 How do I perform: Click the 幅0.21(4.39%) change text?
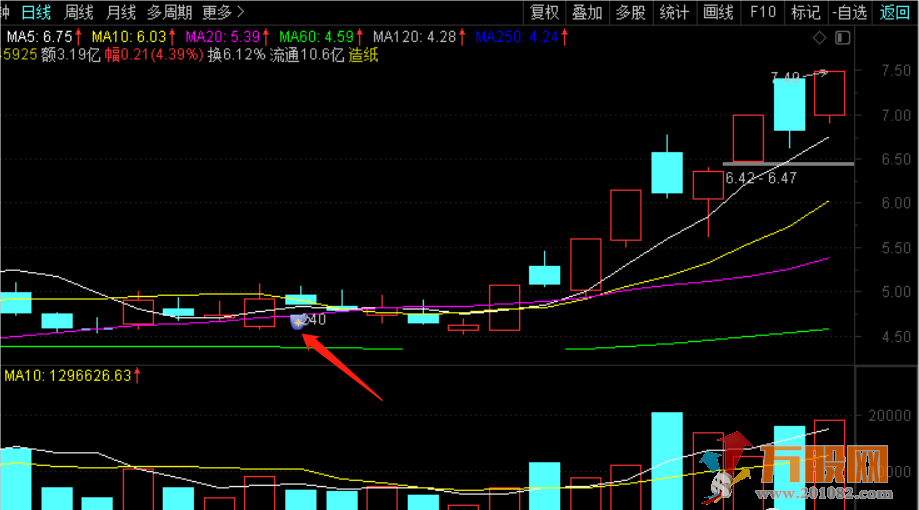point(154,56)
